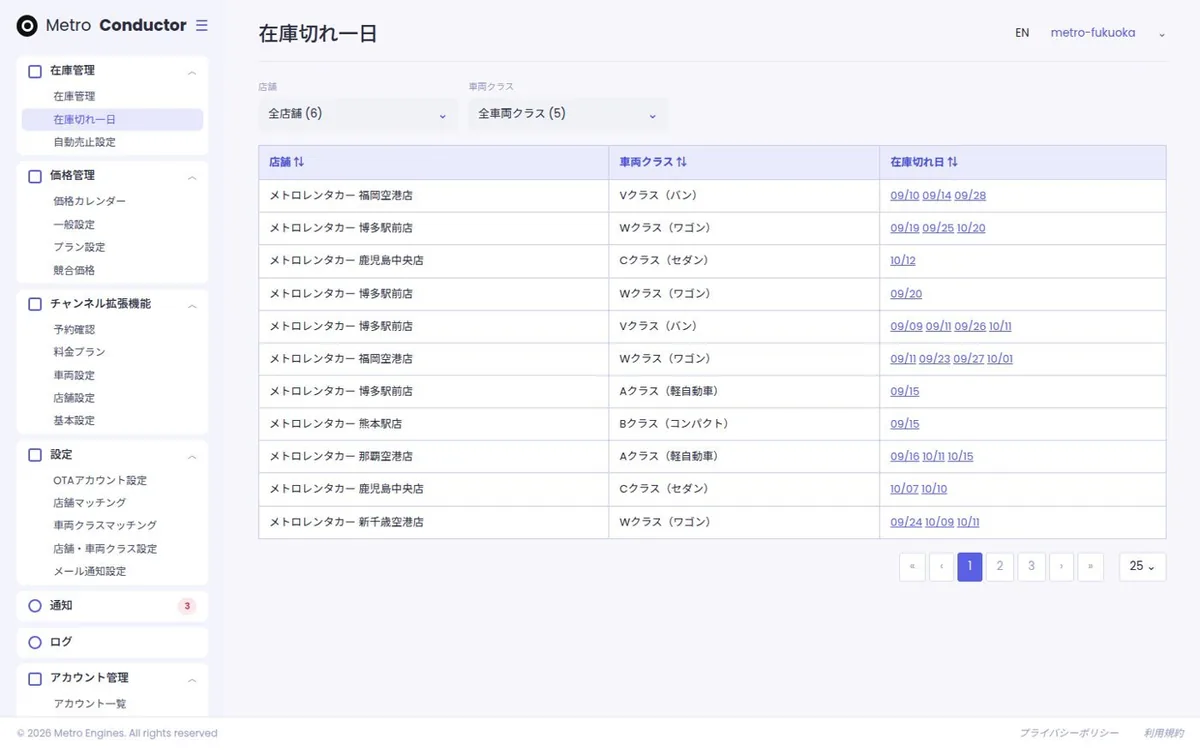This screenshot has width=1200, height=750.
Task: Go to page 3
Action: (x=1031, y=567)
